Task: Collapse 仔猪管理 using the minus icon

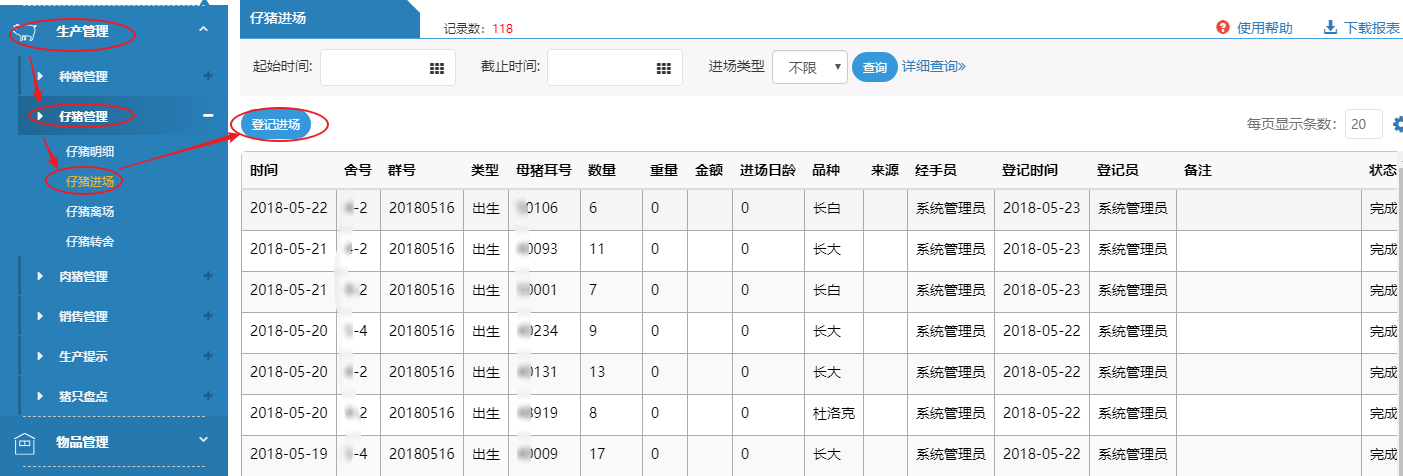Action: click(208, 116)
